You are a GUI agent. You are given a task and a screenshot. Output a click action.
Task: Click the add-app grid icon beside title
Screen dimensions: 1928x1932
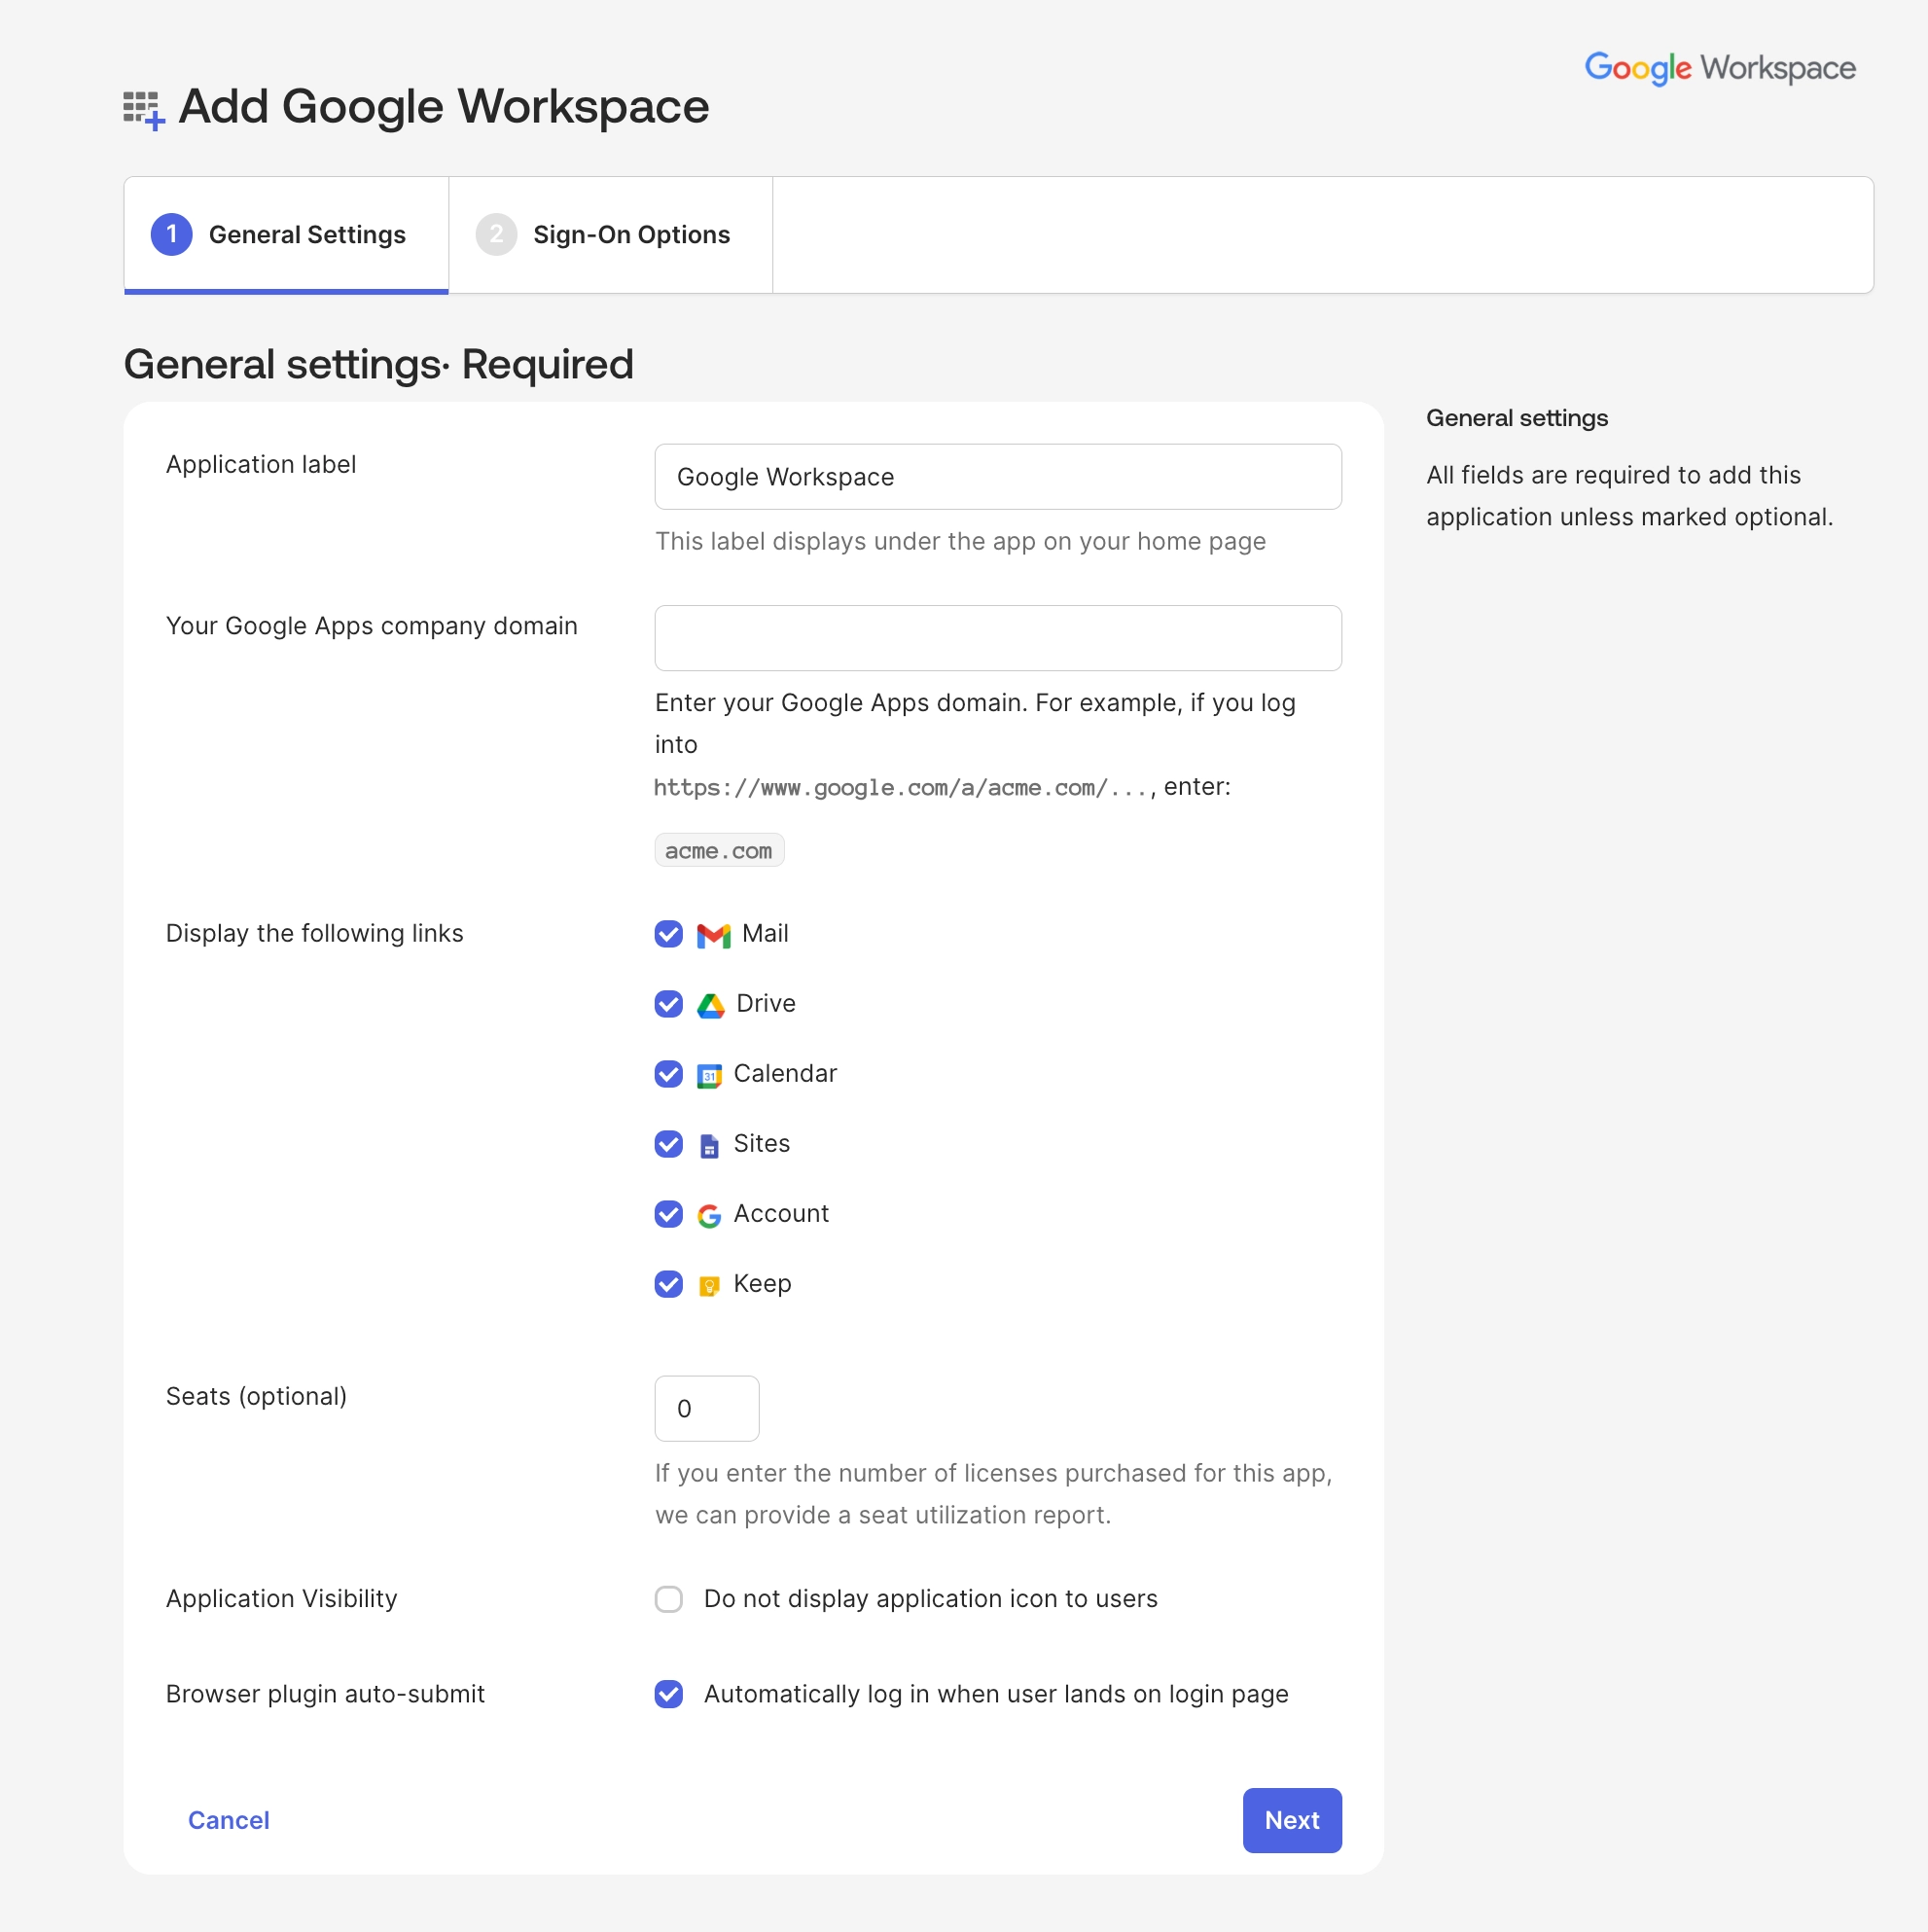tap(143, 109)
